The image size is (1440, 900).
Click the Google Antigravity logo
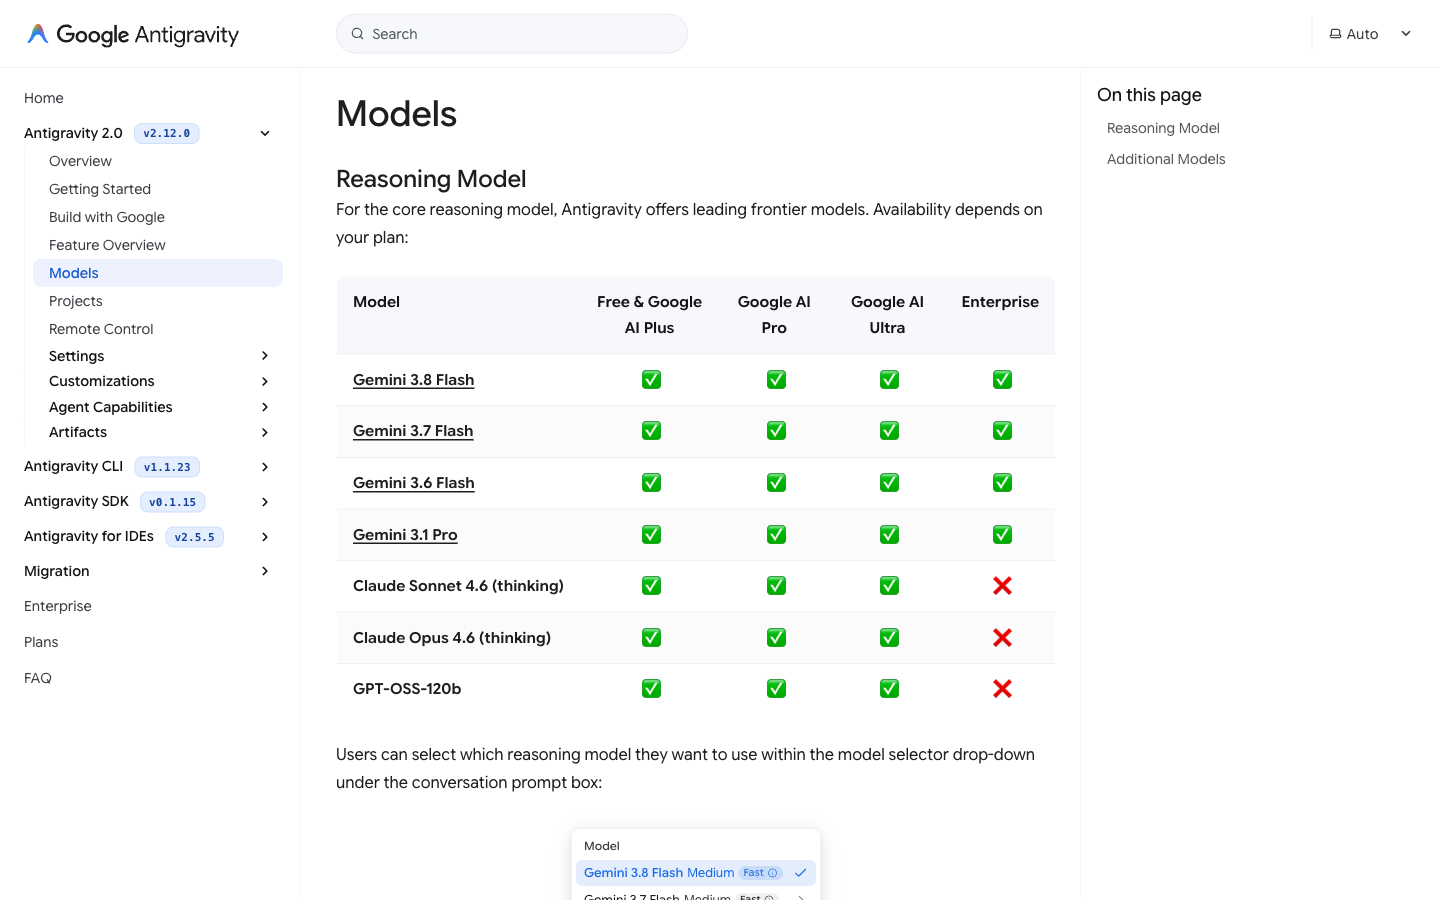coord(133,34)
